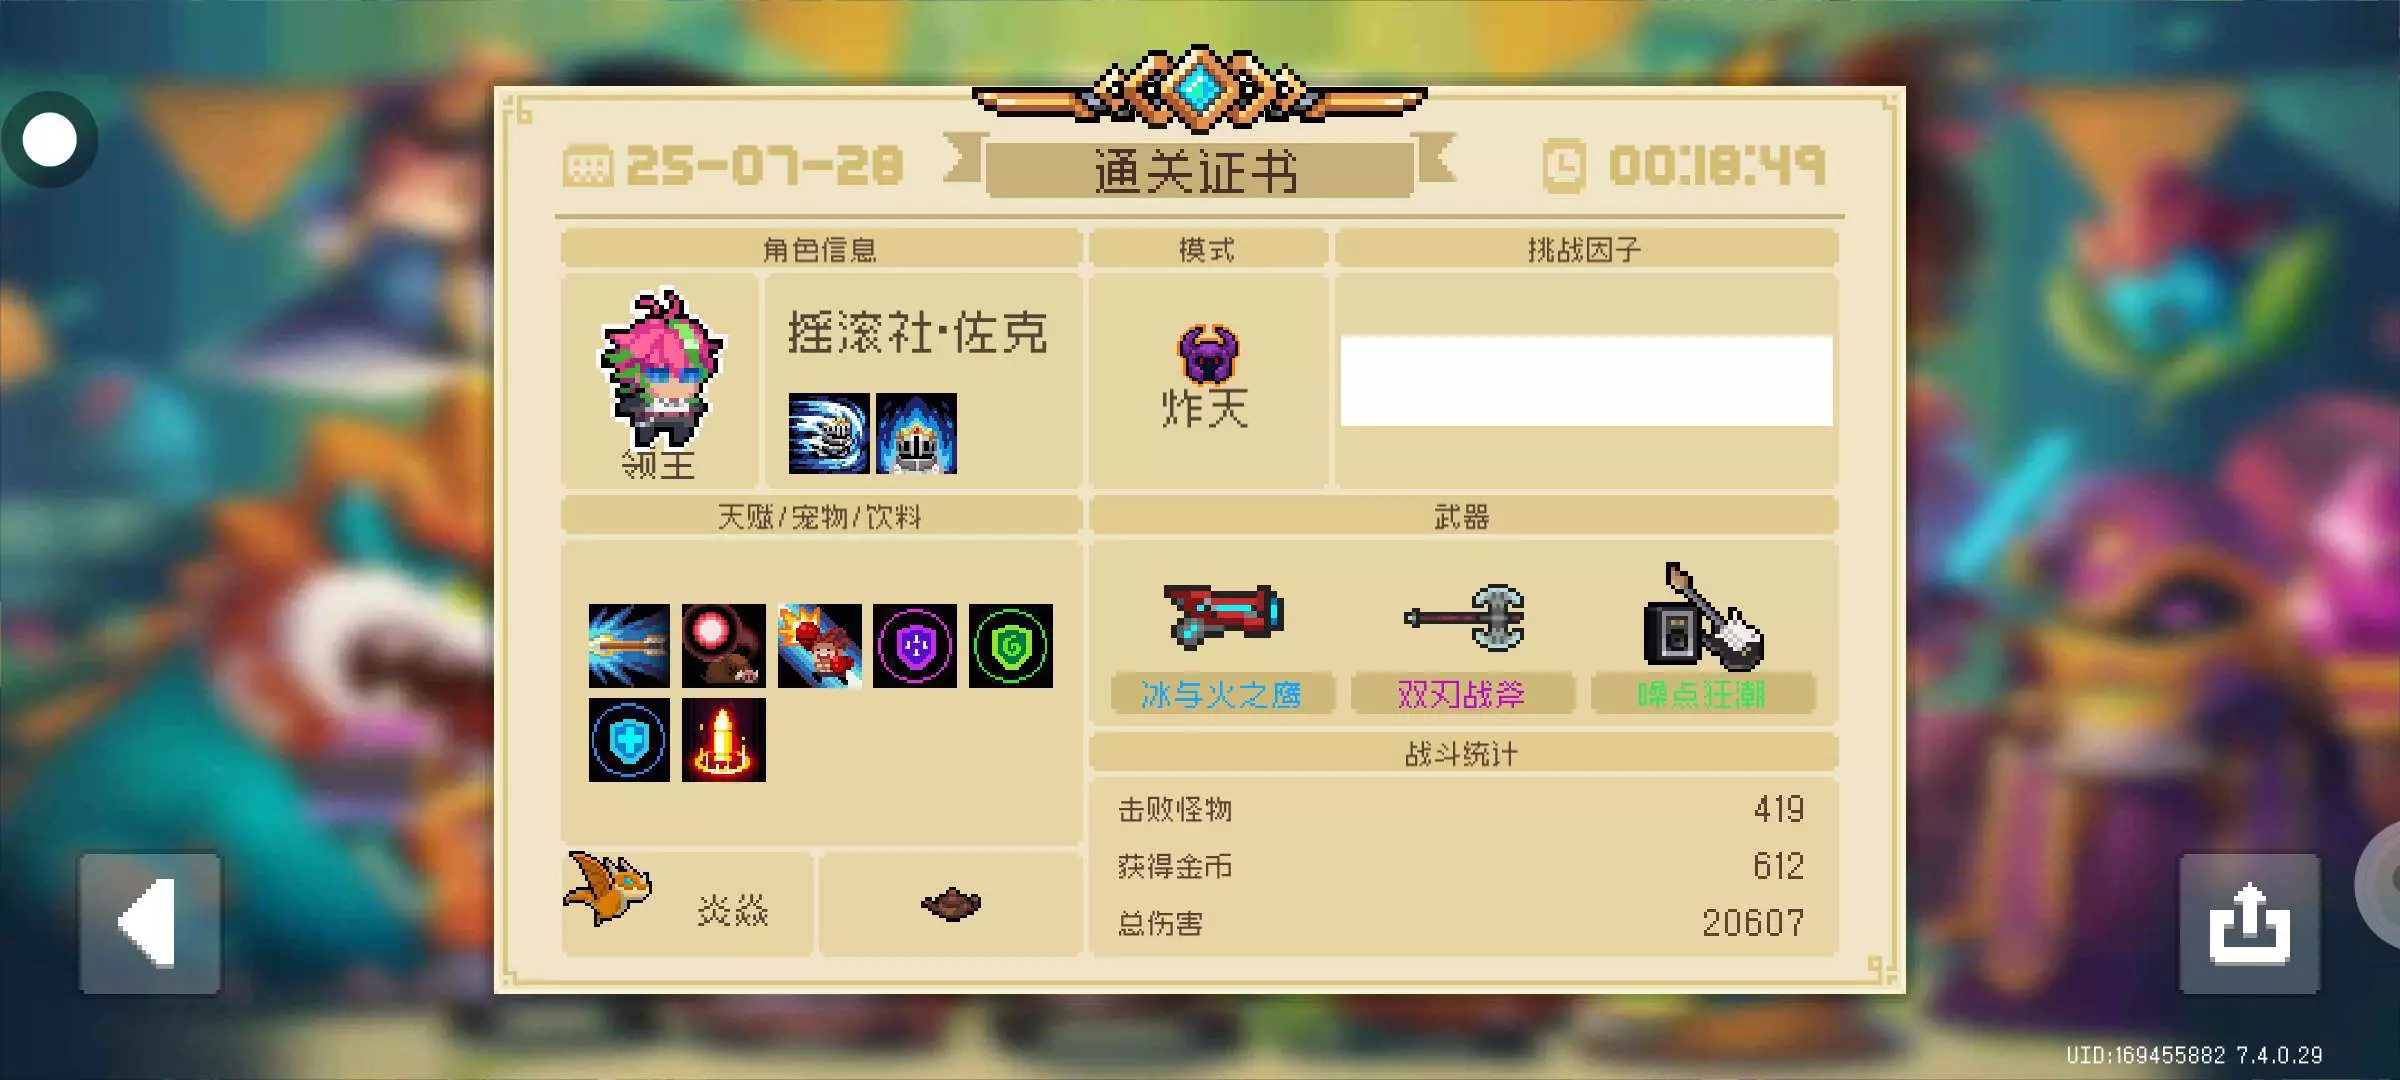Tap the white screen-record dot
The width and height of the screenshot is (2400, 1080).
click(x=49, y=139)
